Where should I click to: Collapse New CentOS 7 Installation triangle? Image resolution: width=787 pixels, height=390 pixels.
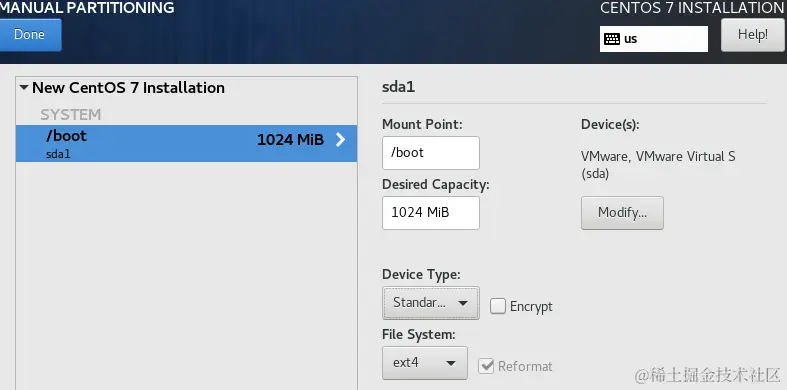coord(24,88)
